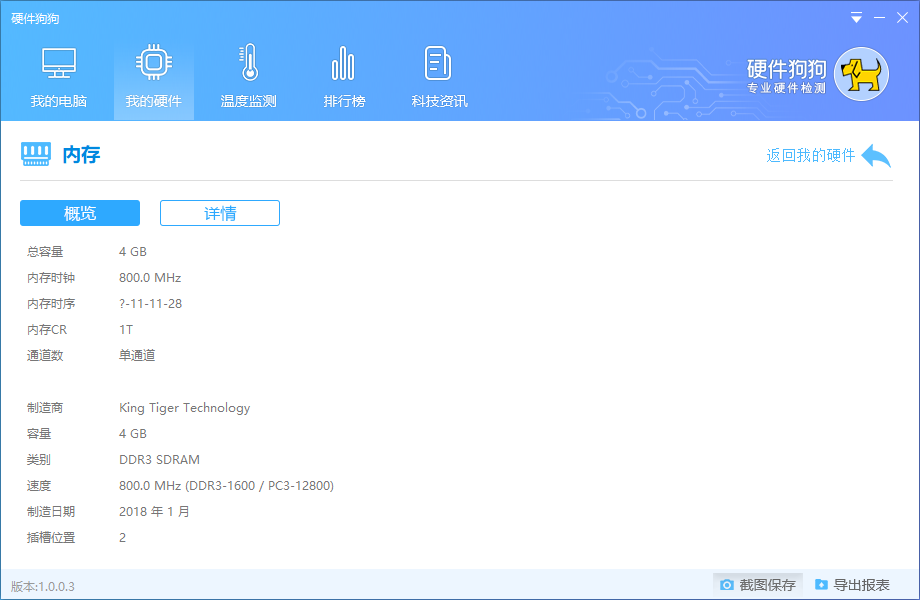Screen dimensions: 920x600
Task: Click the King Tiger Technology text
Action: coord(185,408)
